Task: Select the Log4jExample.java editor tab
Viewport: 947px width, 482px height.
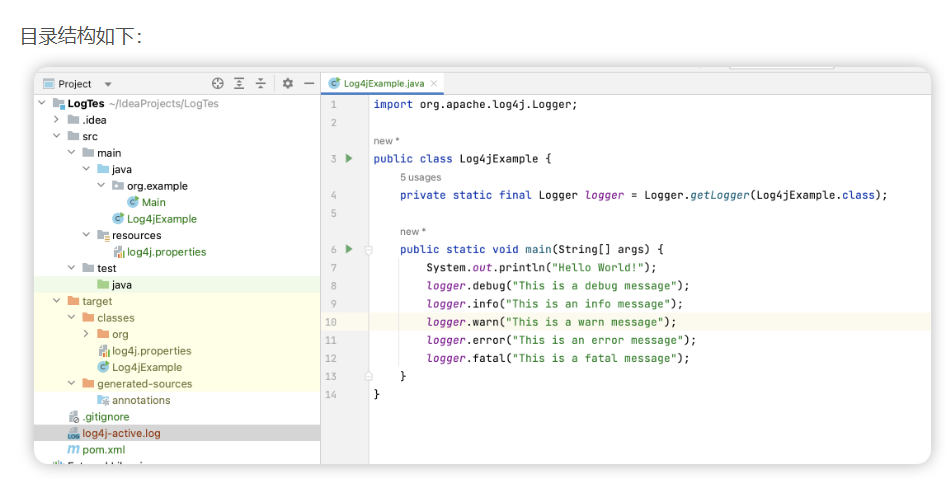Action: pyautogui.click(x=383, y=83)
